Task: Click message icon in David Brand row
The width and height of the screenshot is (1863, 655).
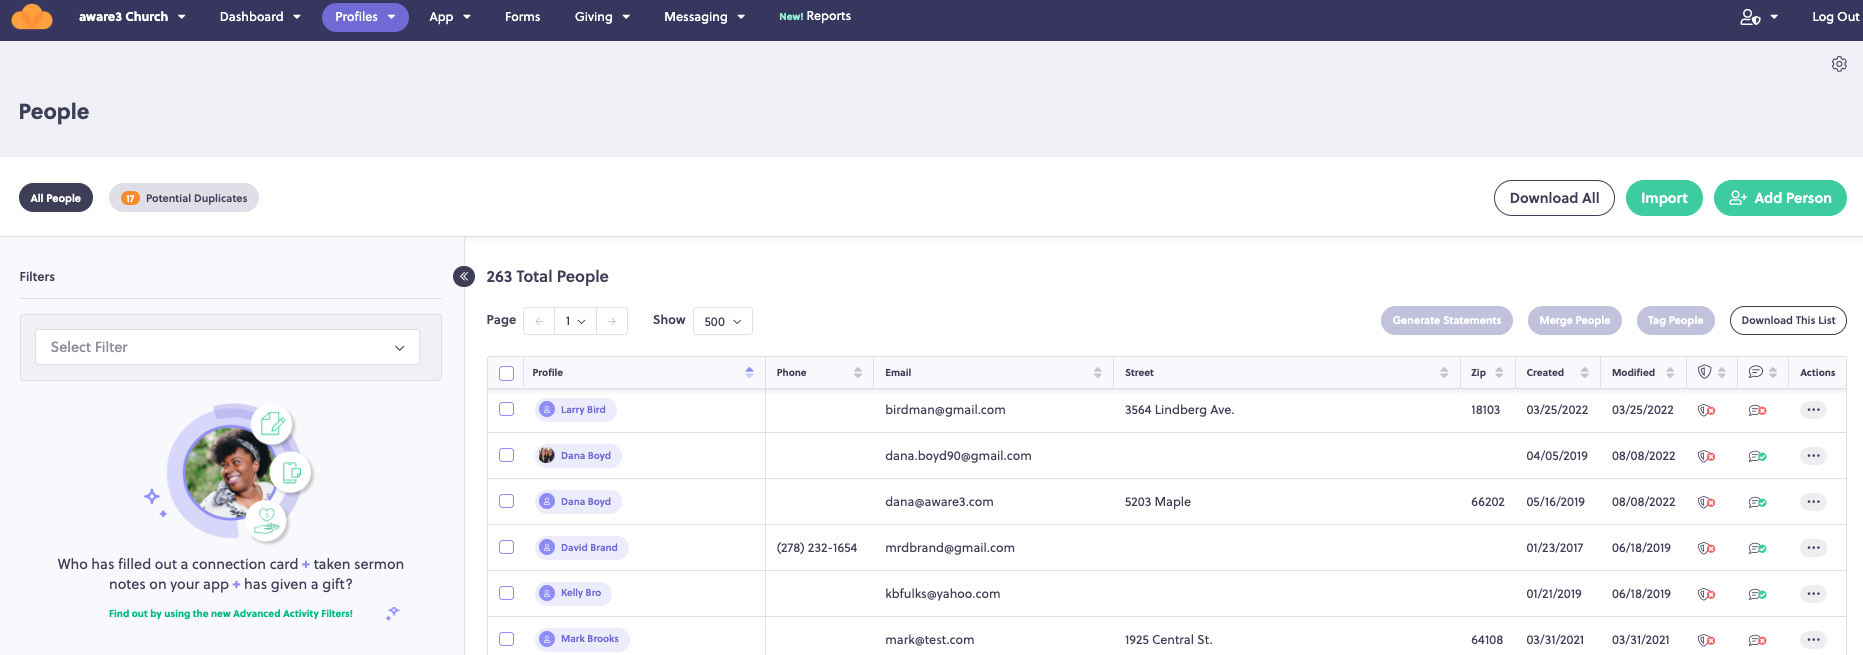Action: (1757, 548)
